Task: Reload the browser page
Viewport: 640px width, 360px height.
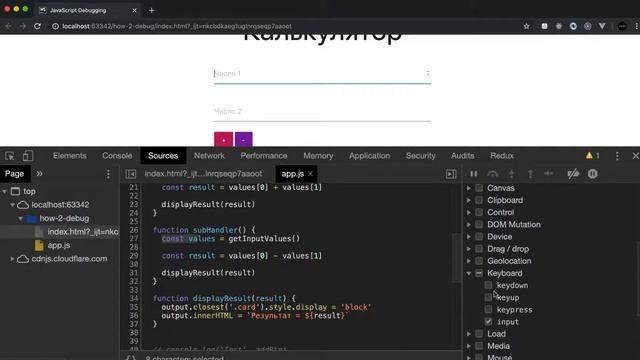Action: (37, 26)
